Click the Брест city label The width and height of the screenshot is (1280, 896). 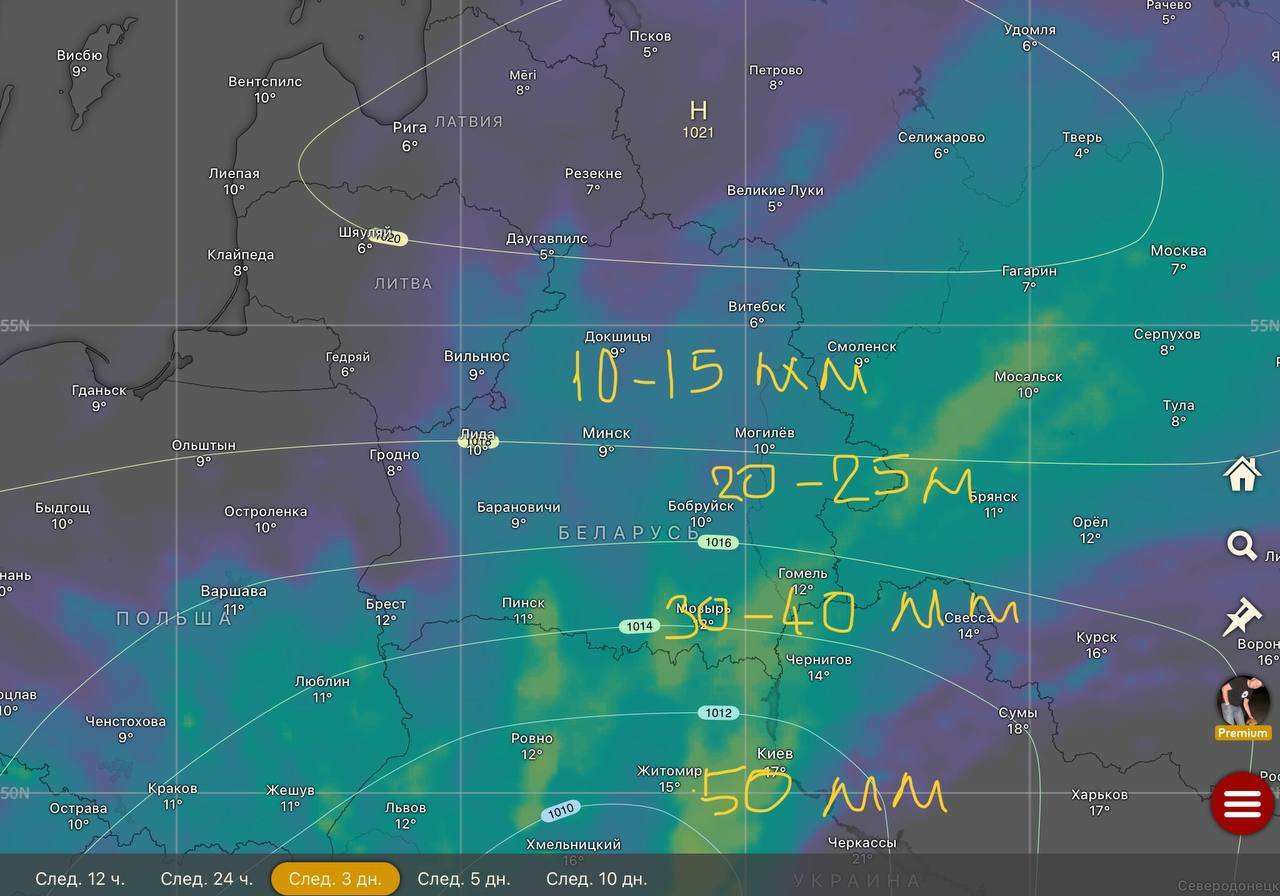(x=386, y=603)
